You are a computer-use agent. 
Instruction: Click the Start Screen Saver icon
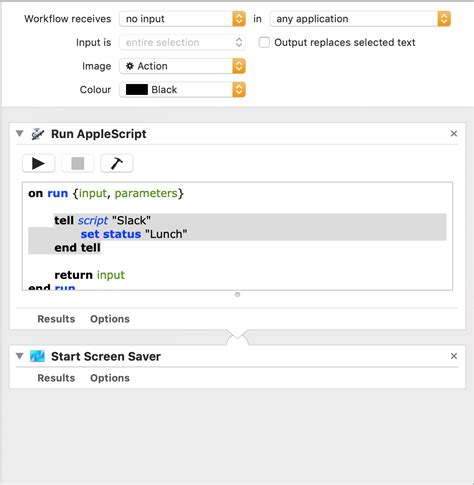tap(37, 356)
